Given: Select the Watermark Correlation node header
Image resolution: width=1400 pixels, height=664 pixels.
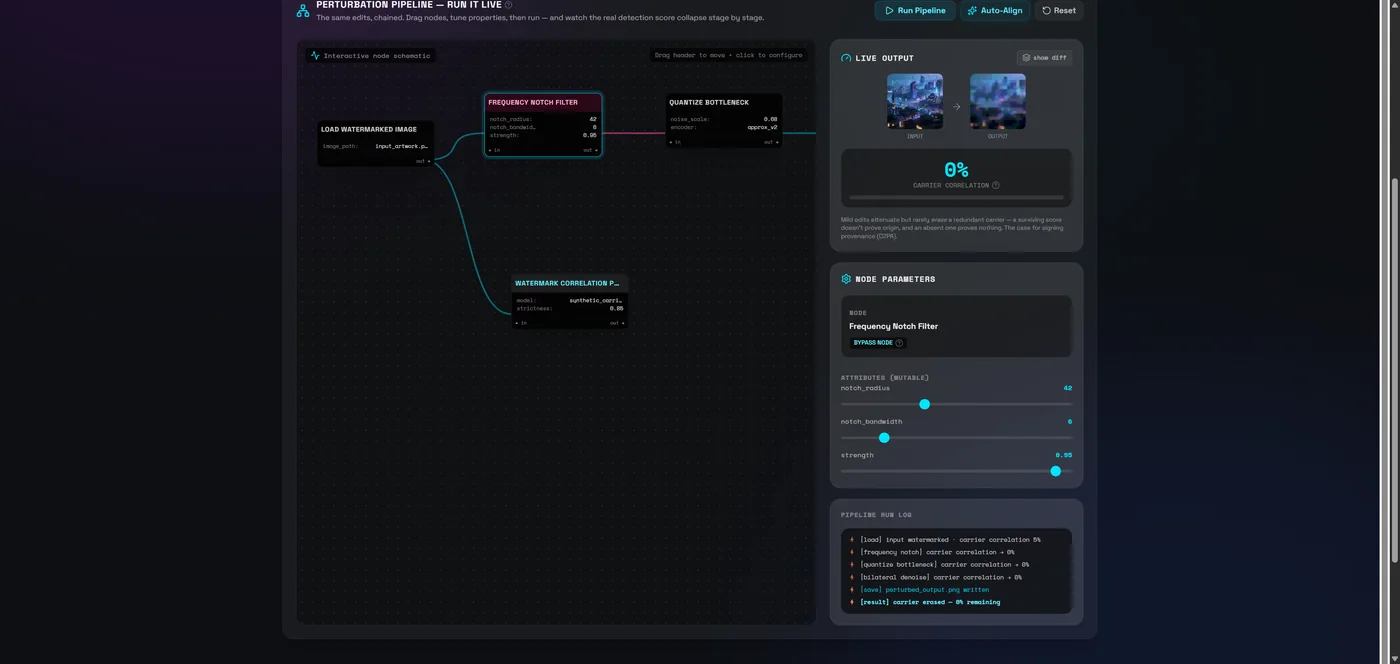Looking at the screenshot, I should [569, 283].
